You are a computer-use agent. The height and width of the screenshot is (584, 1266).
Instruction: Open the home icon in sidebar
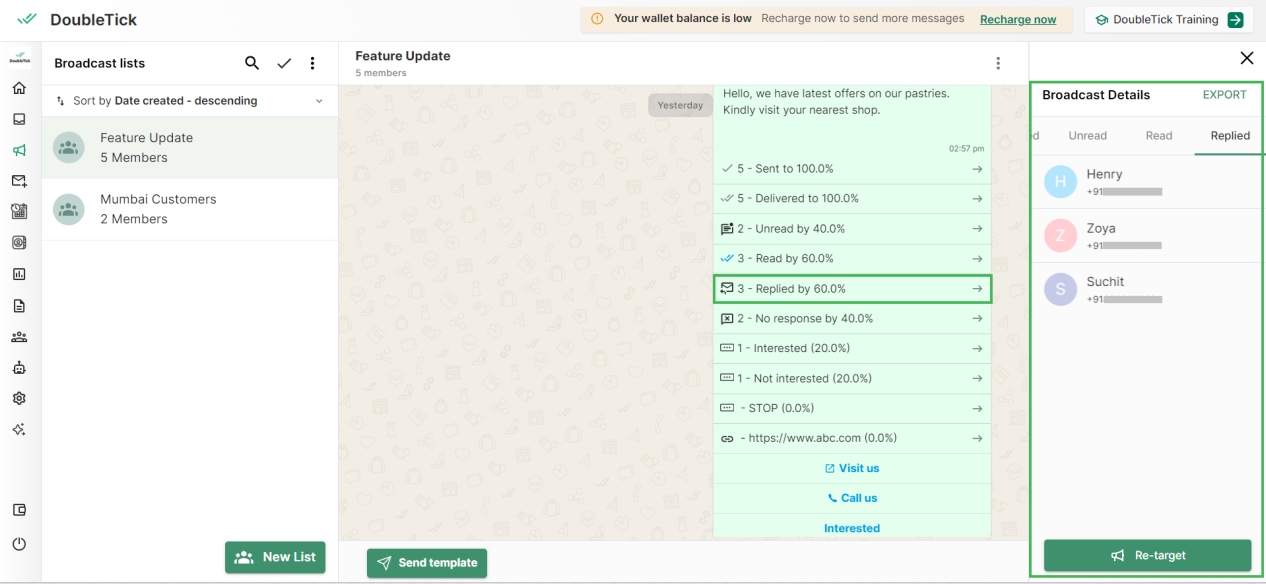pyautogui.click(x=19, y=88)
